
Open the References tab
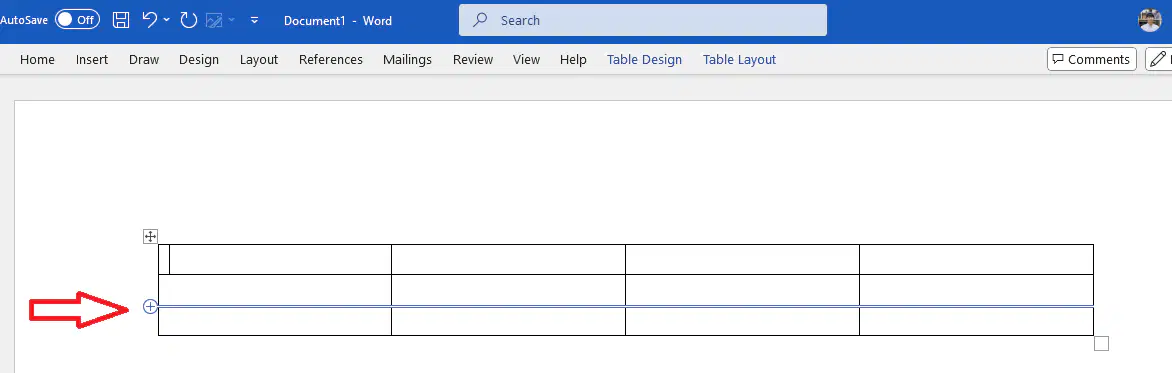click(331, 60)
